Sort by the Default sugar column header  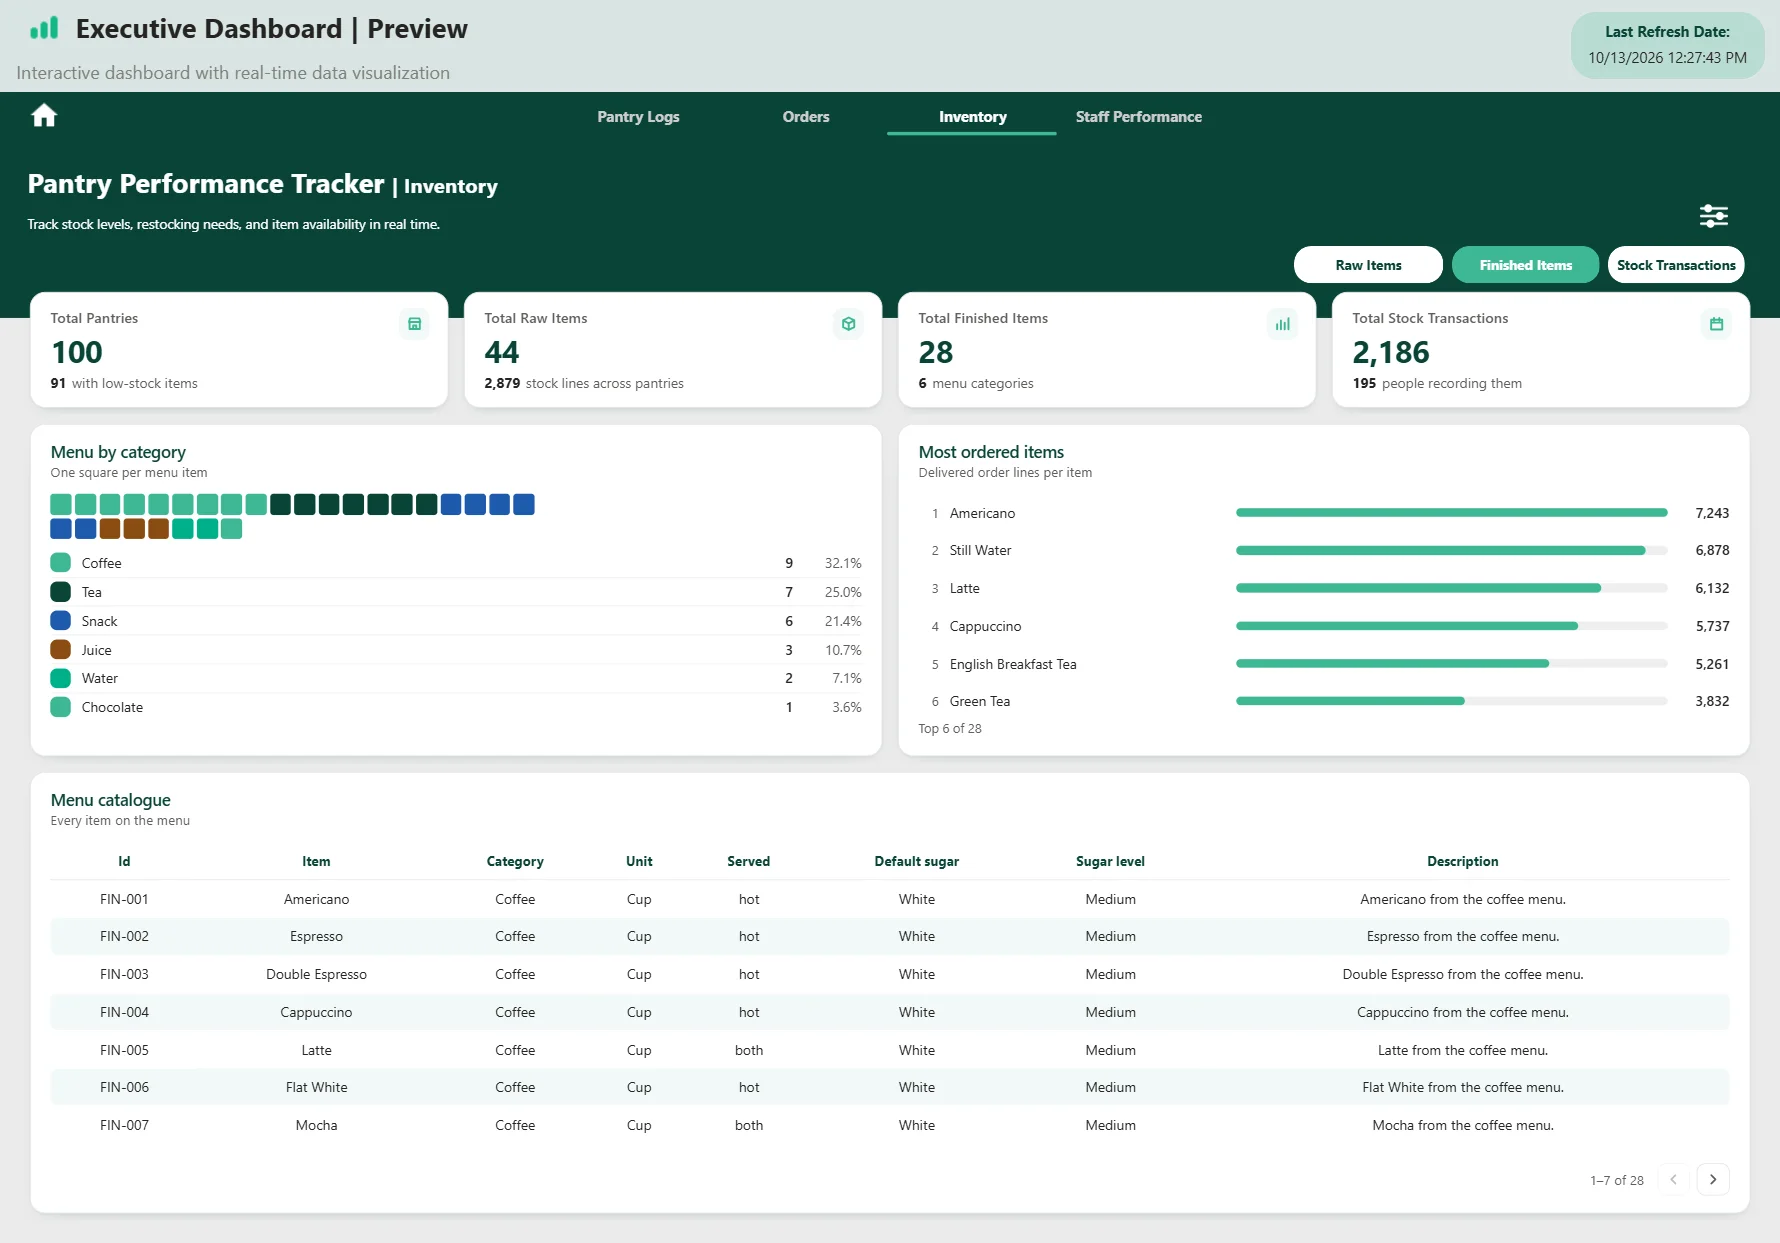(916, 861)
